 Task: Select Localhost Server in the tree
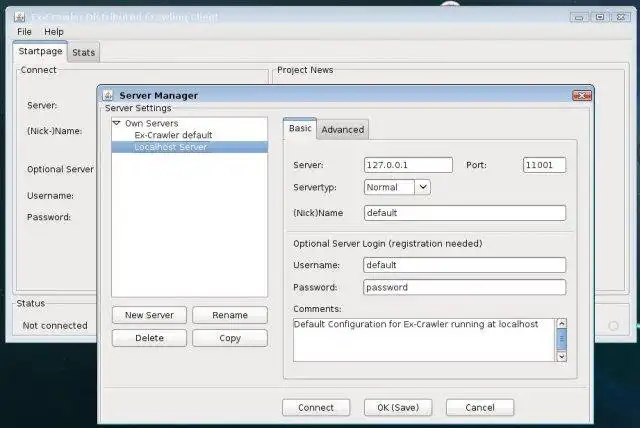(190, 147)
